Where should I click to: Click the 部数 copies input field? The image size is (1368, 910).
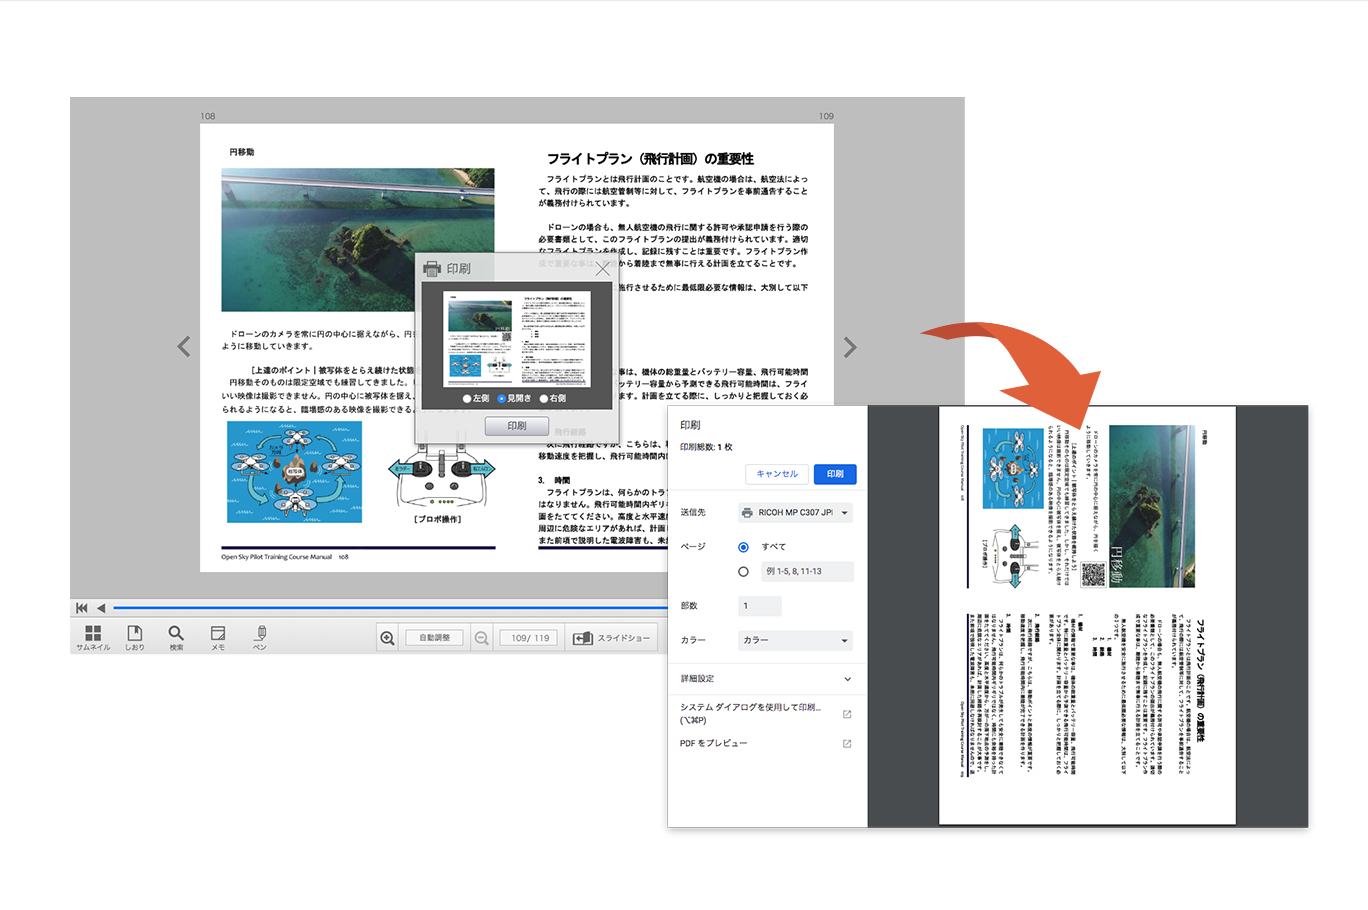(x=760, y=606)
